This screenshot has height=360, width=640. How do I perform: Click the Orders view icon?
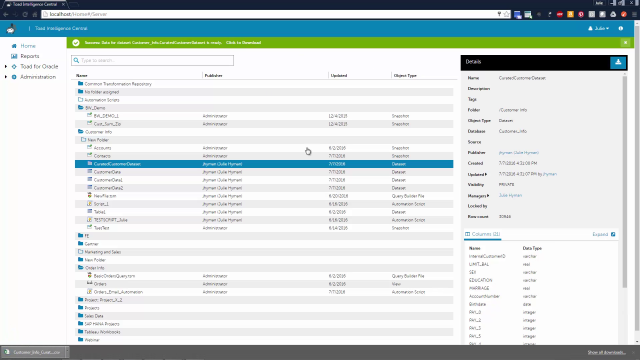[90, 283]
